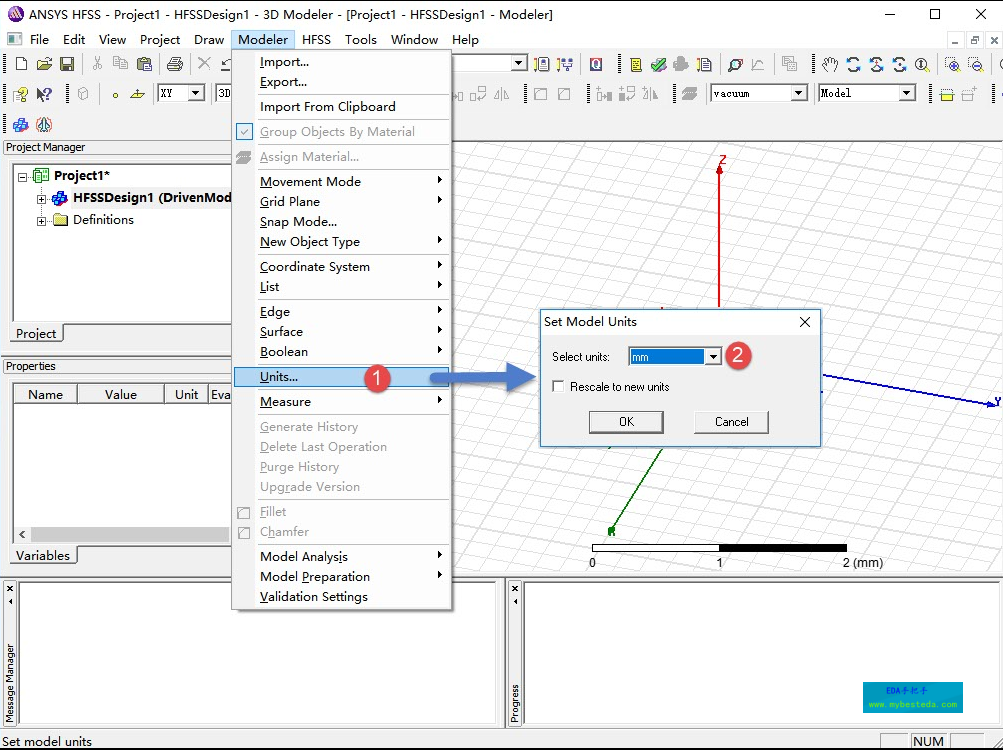Click the What's This help cursor icon
Viewport: 1003px width, 750px height.
click(x=44, y=94)
